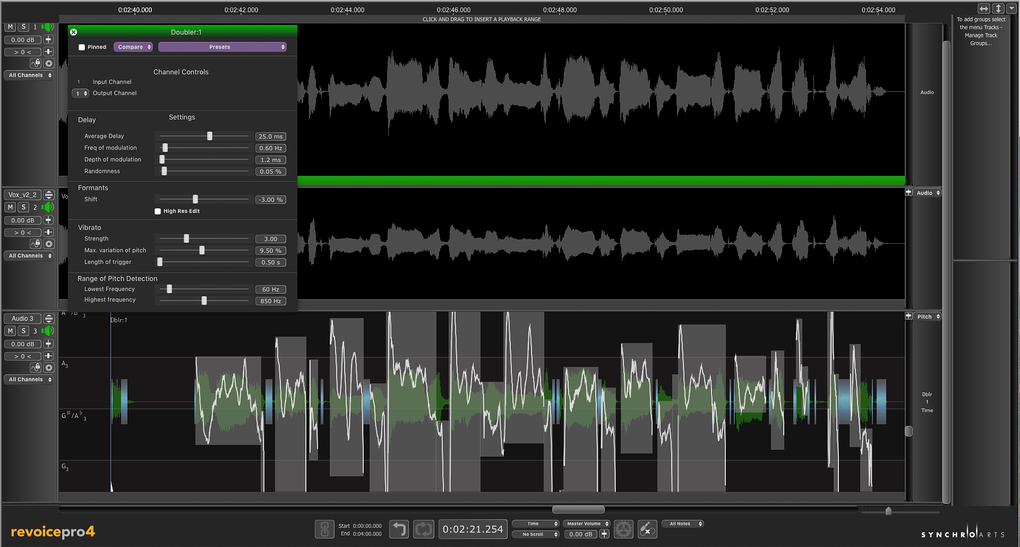Screen dimensions: 1020x547
Task: Adjust the Lowest Frequency slider
Action: [x=169, y=289]
